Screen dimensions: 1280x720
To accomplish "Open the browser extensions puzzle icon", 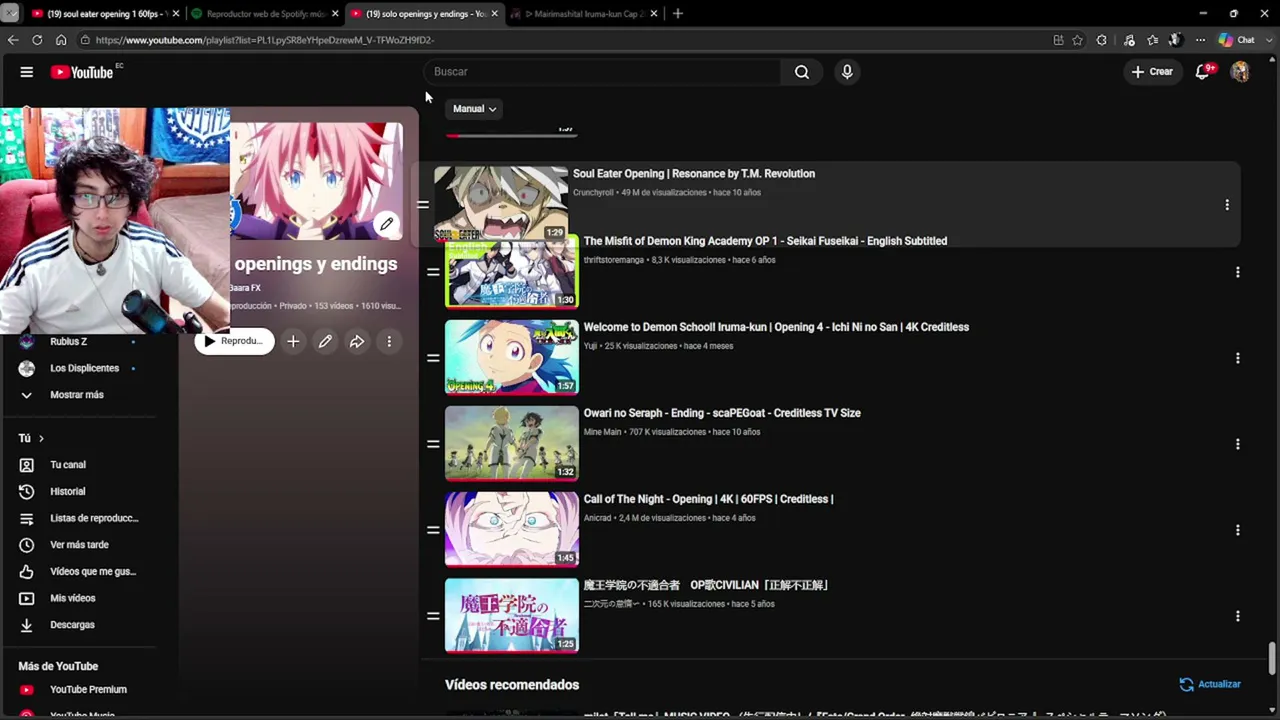I will [x=1101, y=40].
